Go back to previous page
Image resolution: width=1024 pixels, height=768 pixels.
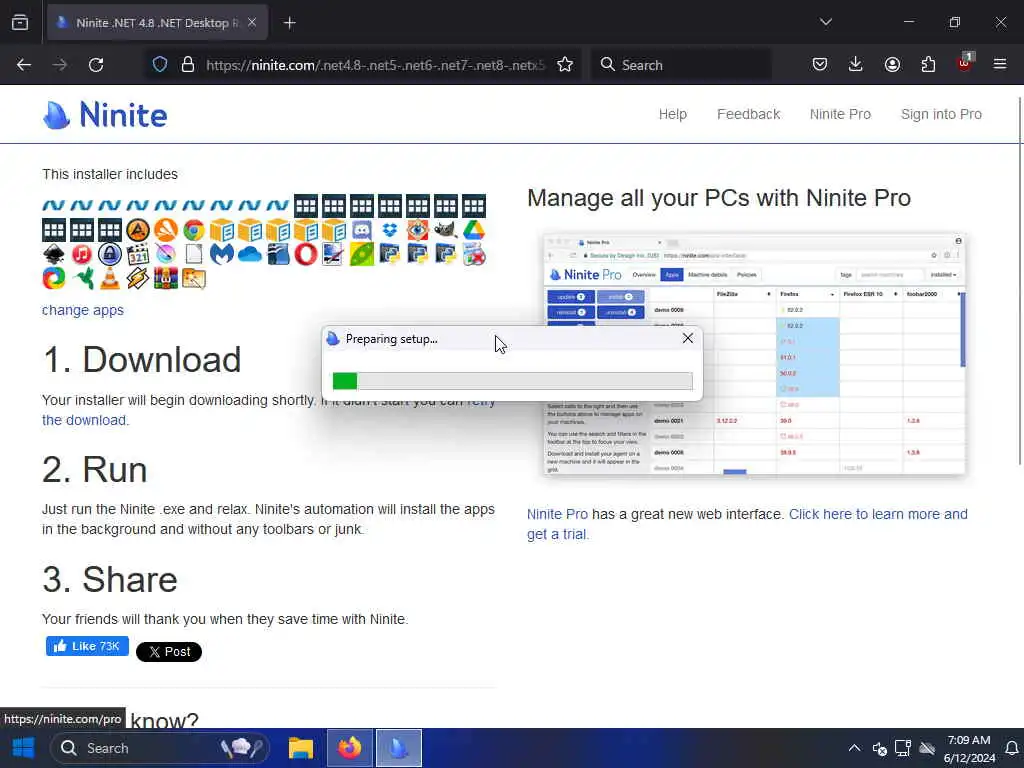tap(24, 65)
